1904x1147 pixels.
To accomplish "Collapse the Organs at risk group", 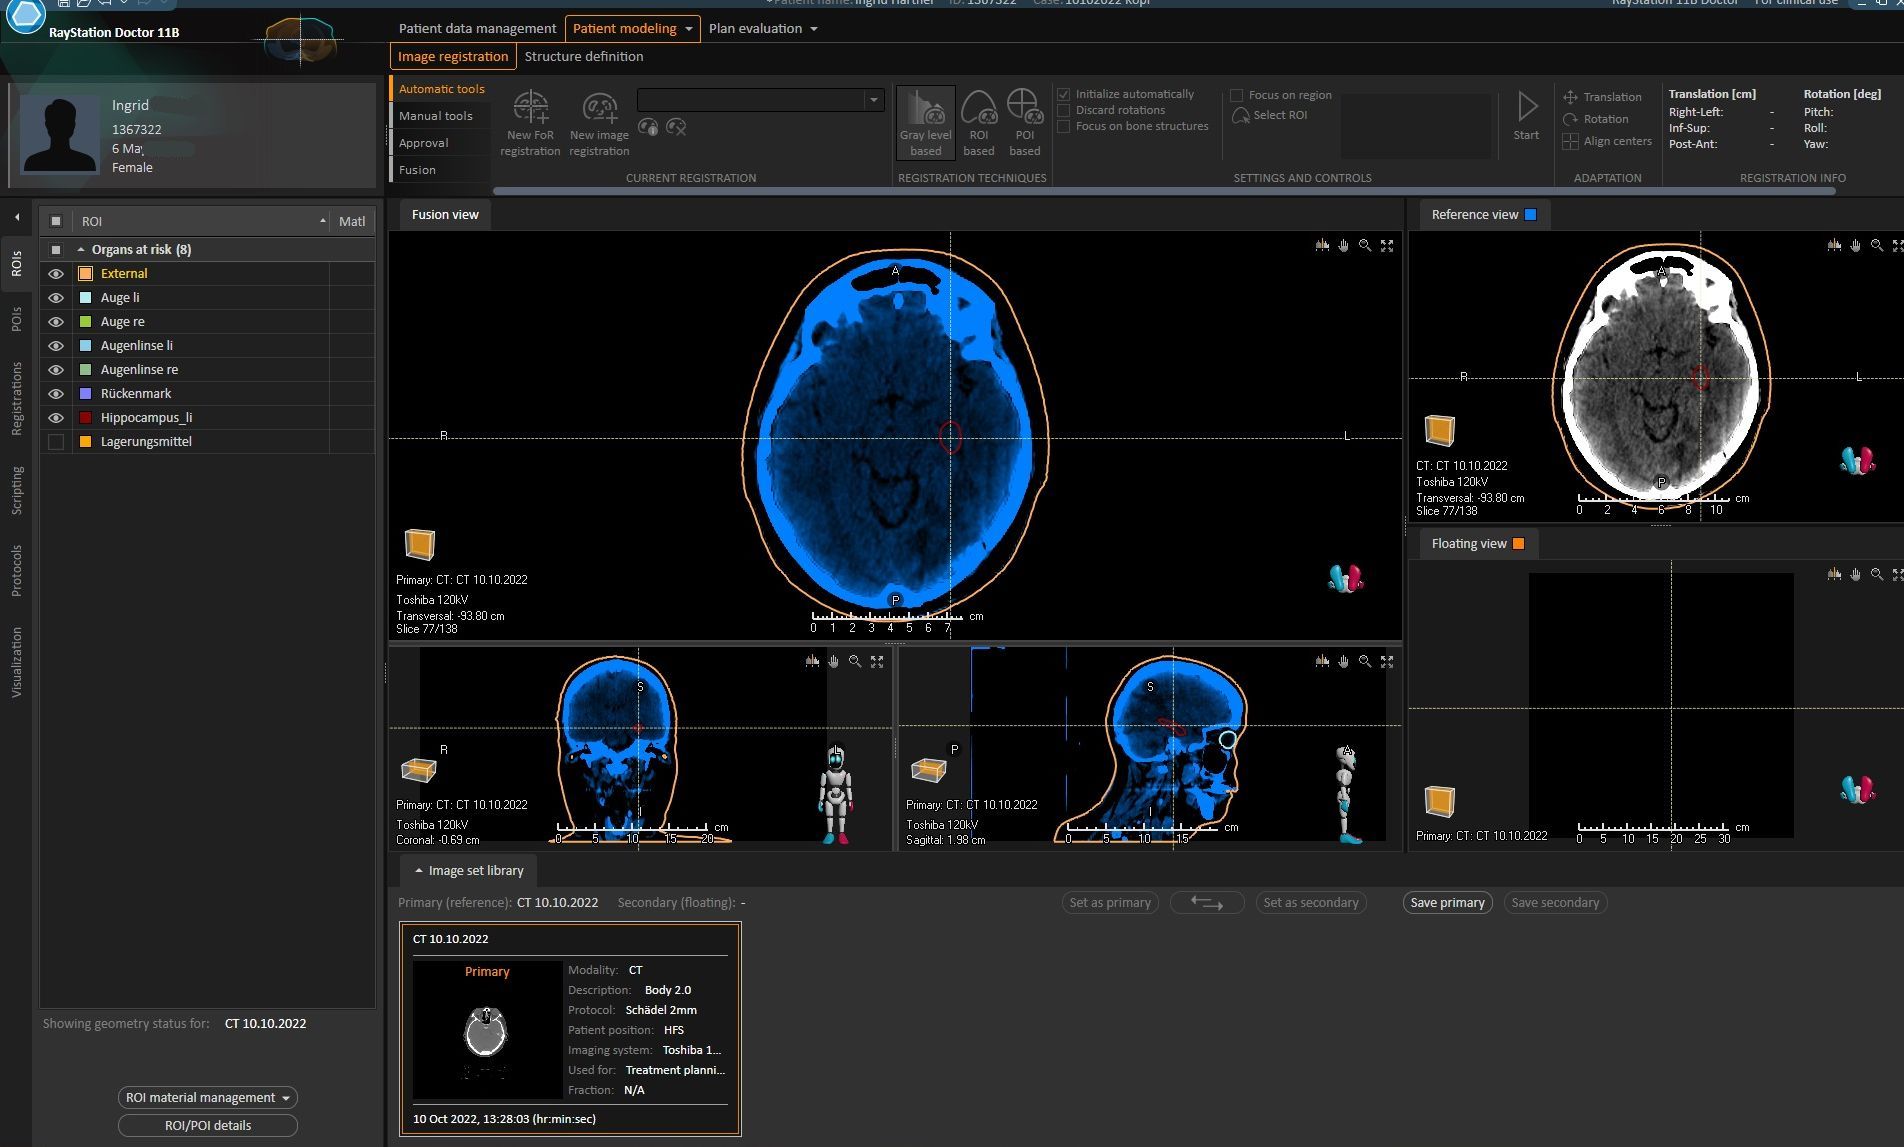I will [81, 250].
